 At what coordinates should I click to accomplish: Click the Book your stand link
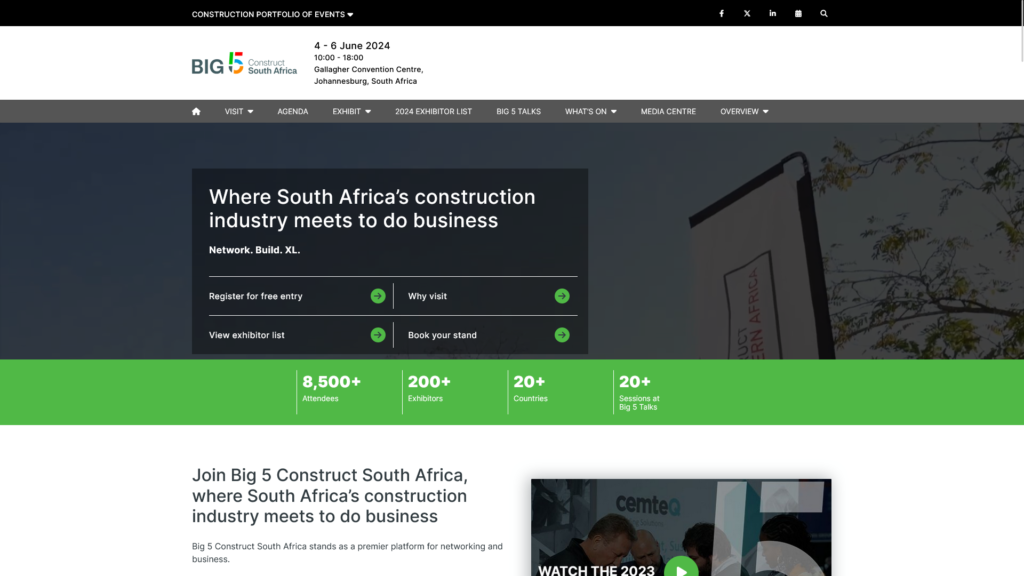pos(442,335)
